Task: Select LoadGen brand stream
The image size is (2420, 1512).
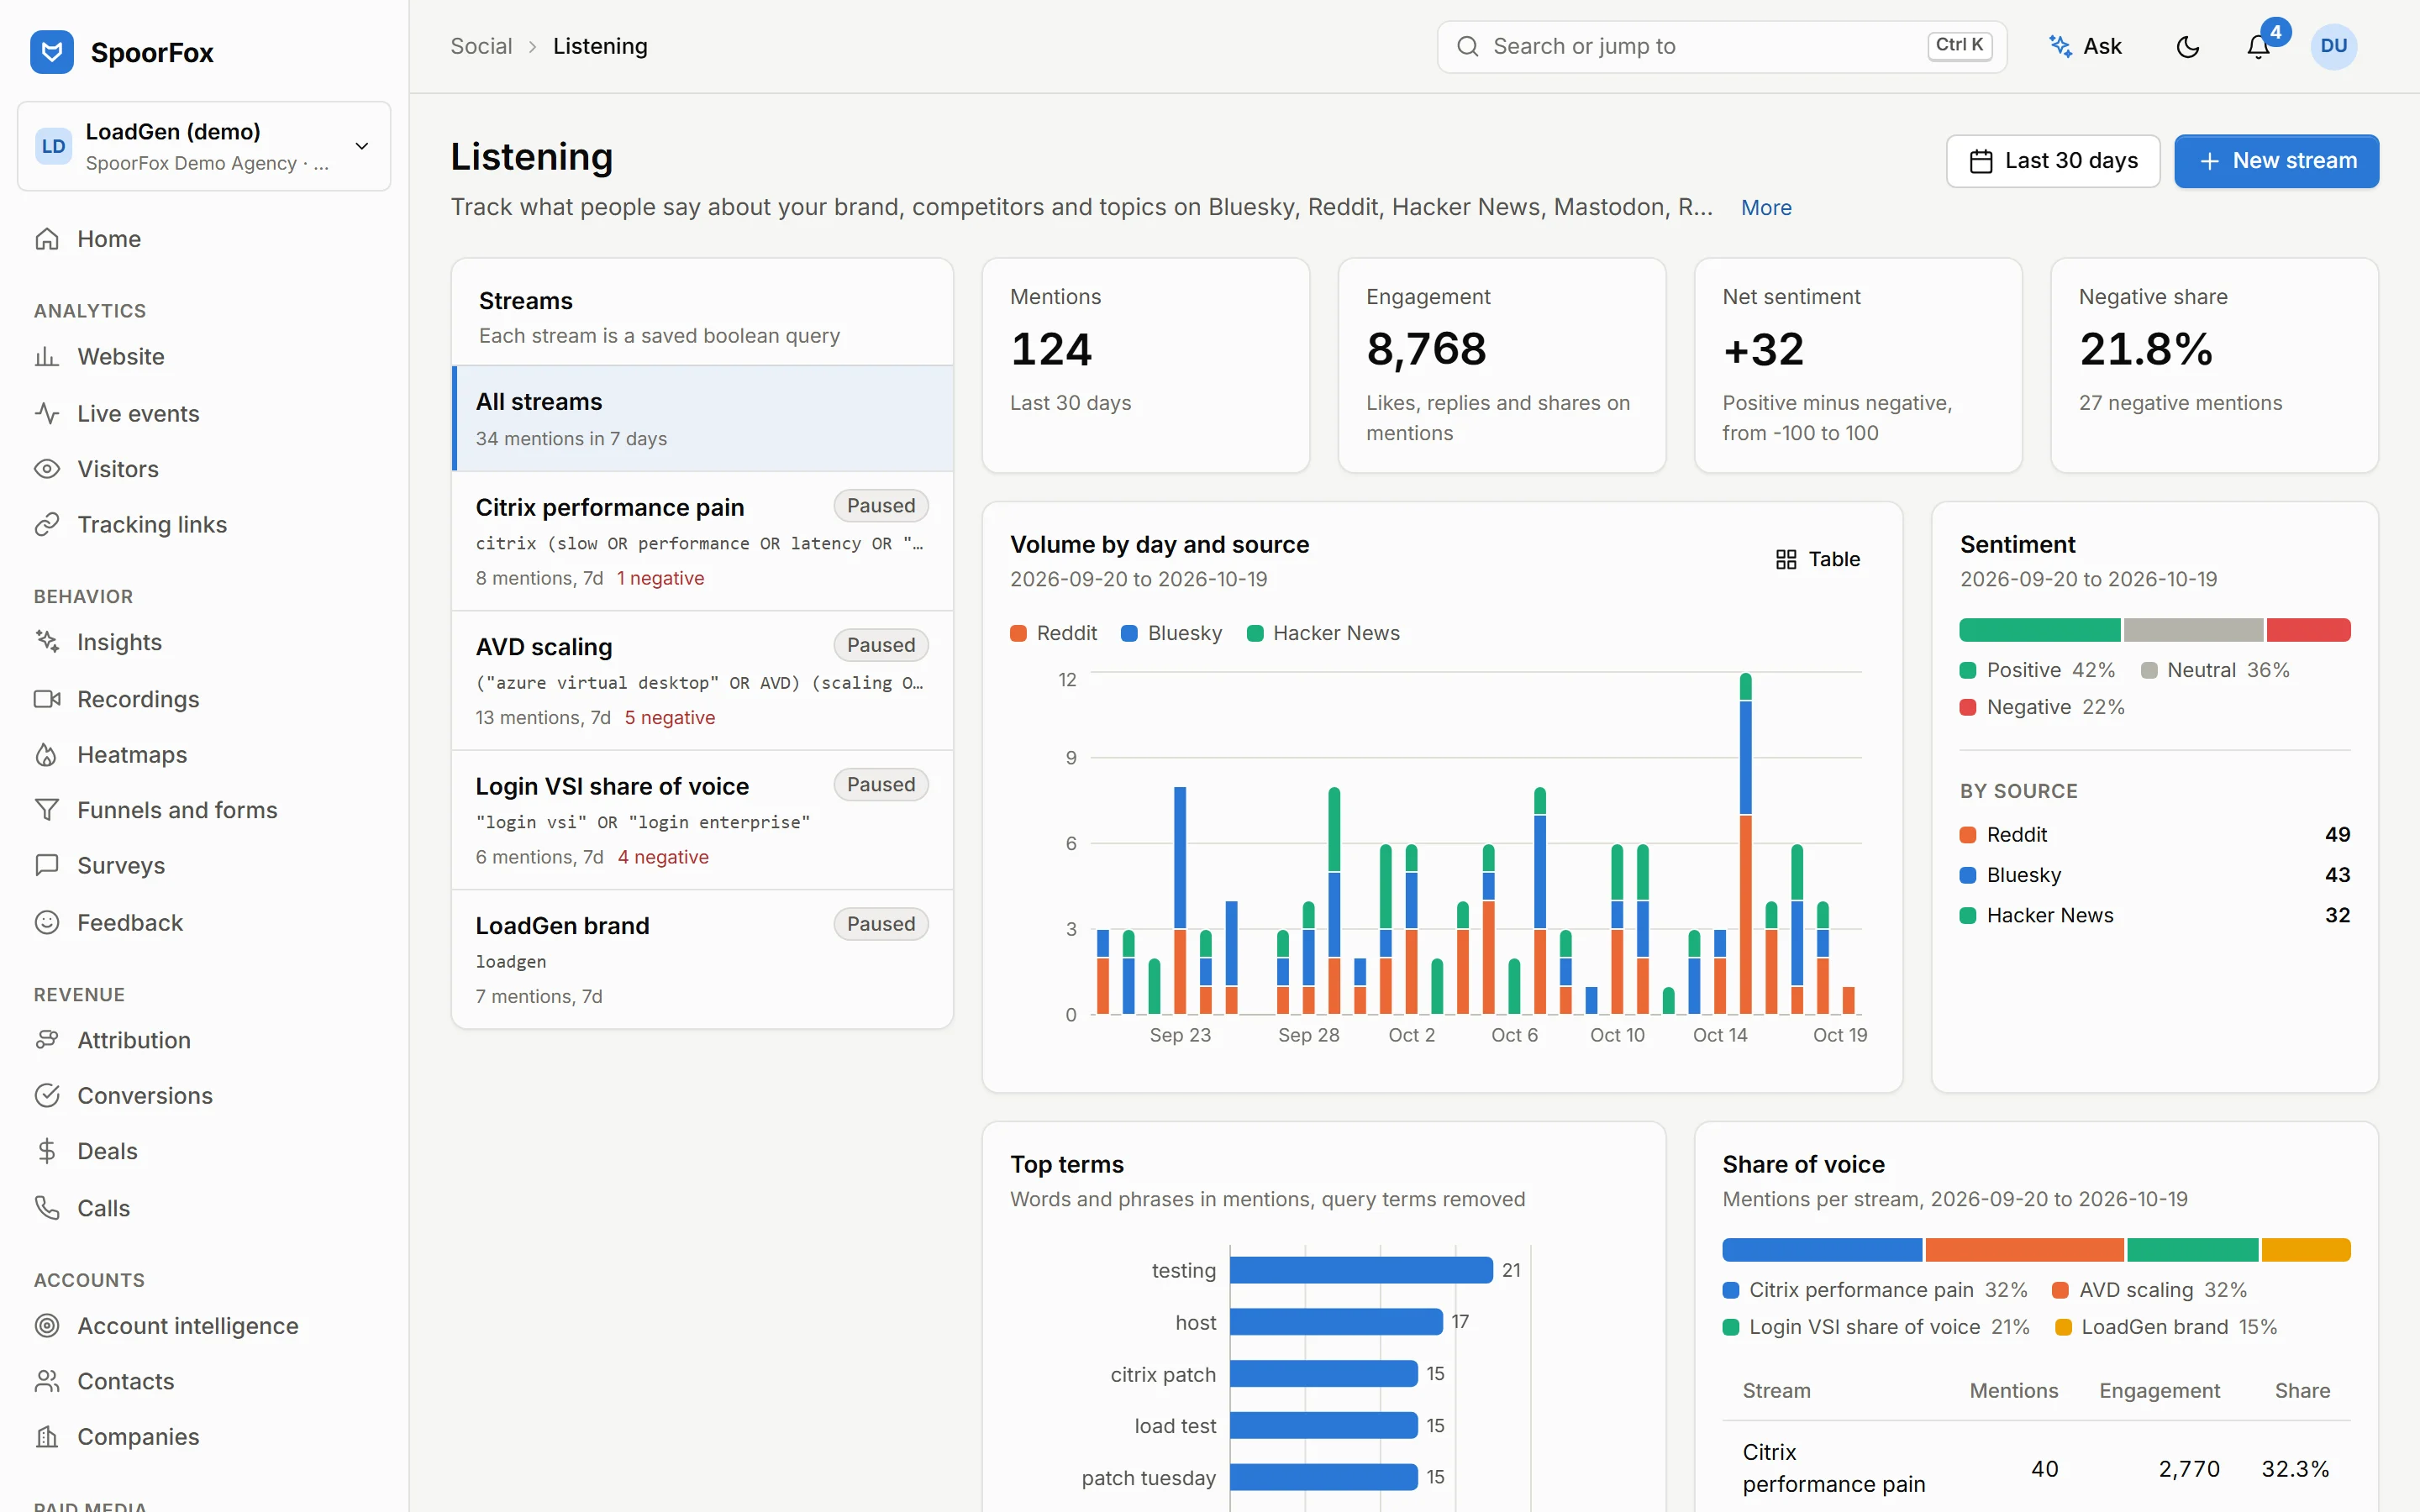Action: tap(702, 959)
